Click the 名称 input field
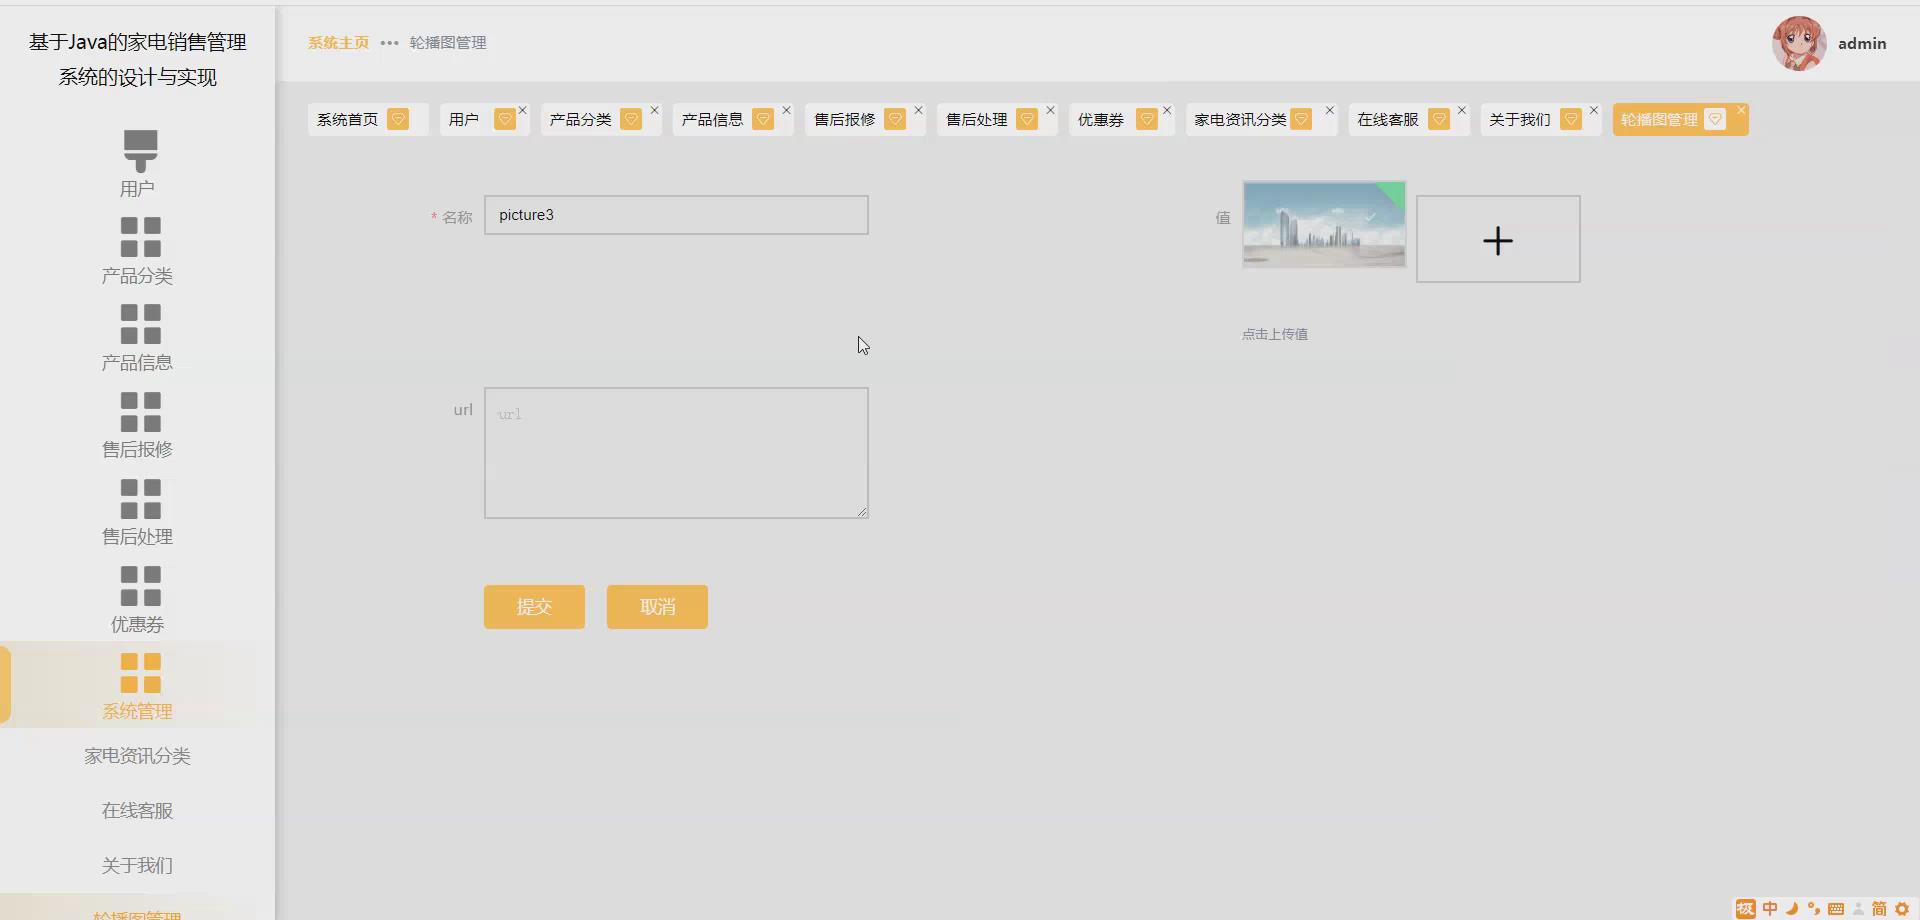Screen dimensions: 1920x920 click(x=676, y=215)
